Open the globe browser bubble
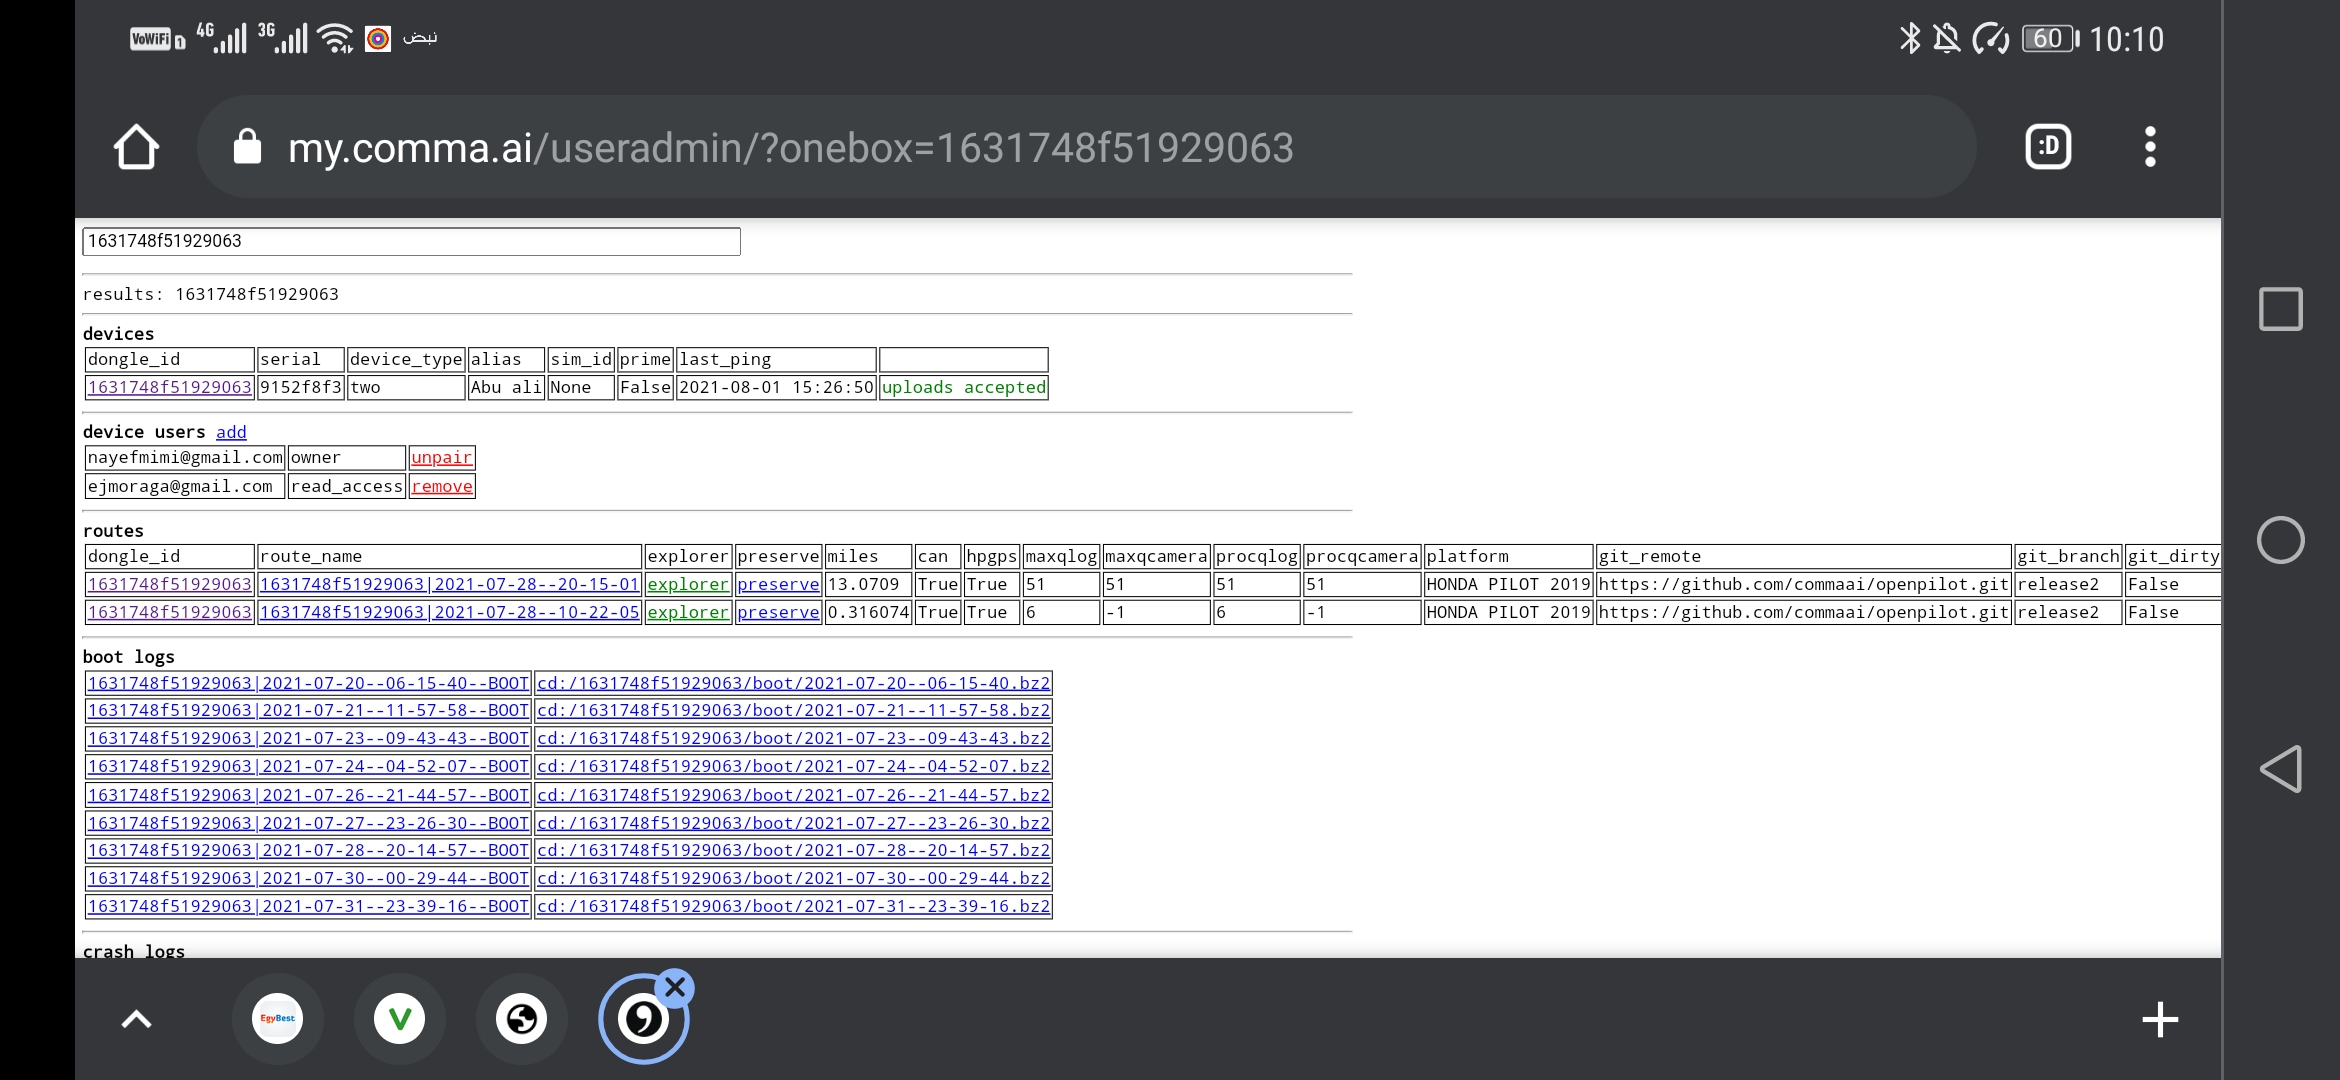 tap(522, 1018)
